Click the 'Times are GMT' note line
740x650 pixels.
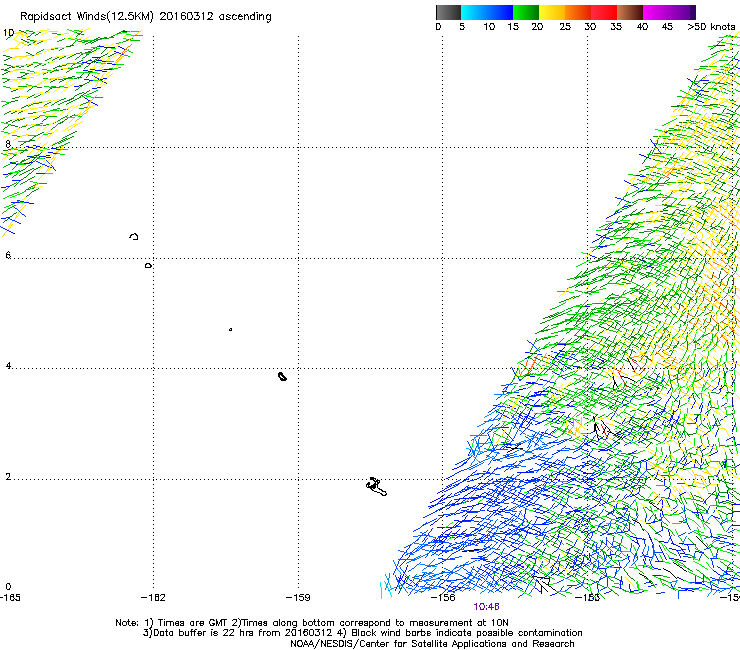[x=311, y=623]
